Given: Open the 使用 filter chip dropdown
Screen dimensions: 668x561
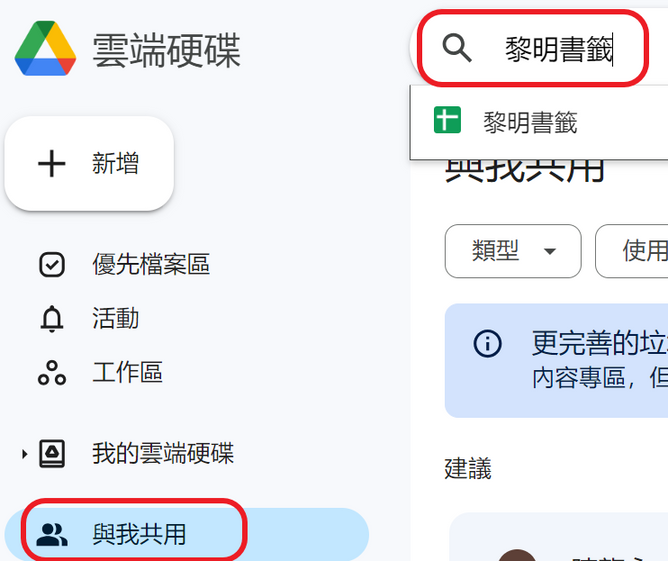Looking at the screenshot, I should click(632, 251).
